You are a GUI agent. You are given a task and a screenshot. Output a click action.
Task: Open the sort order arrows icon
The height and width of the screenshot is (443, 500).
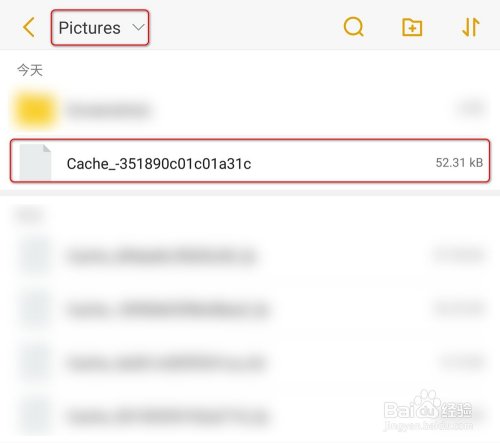pos(471,27)
